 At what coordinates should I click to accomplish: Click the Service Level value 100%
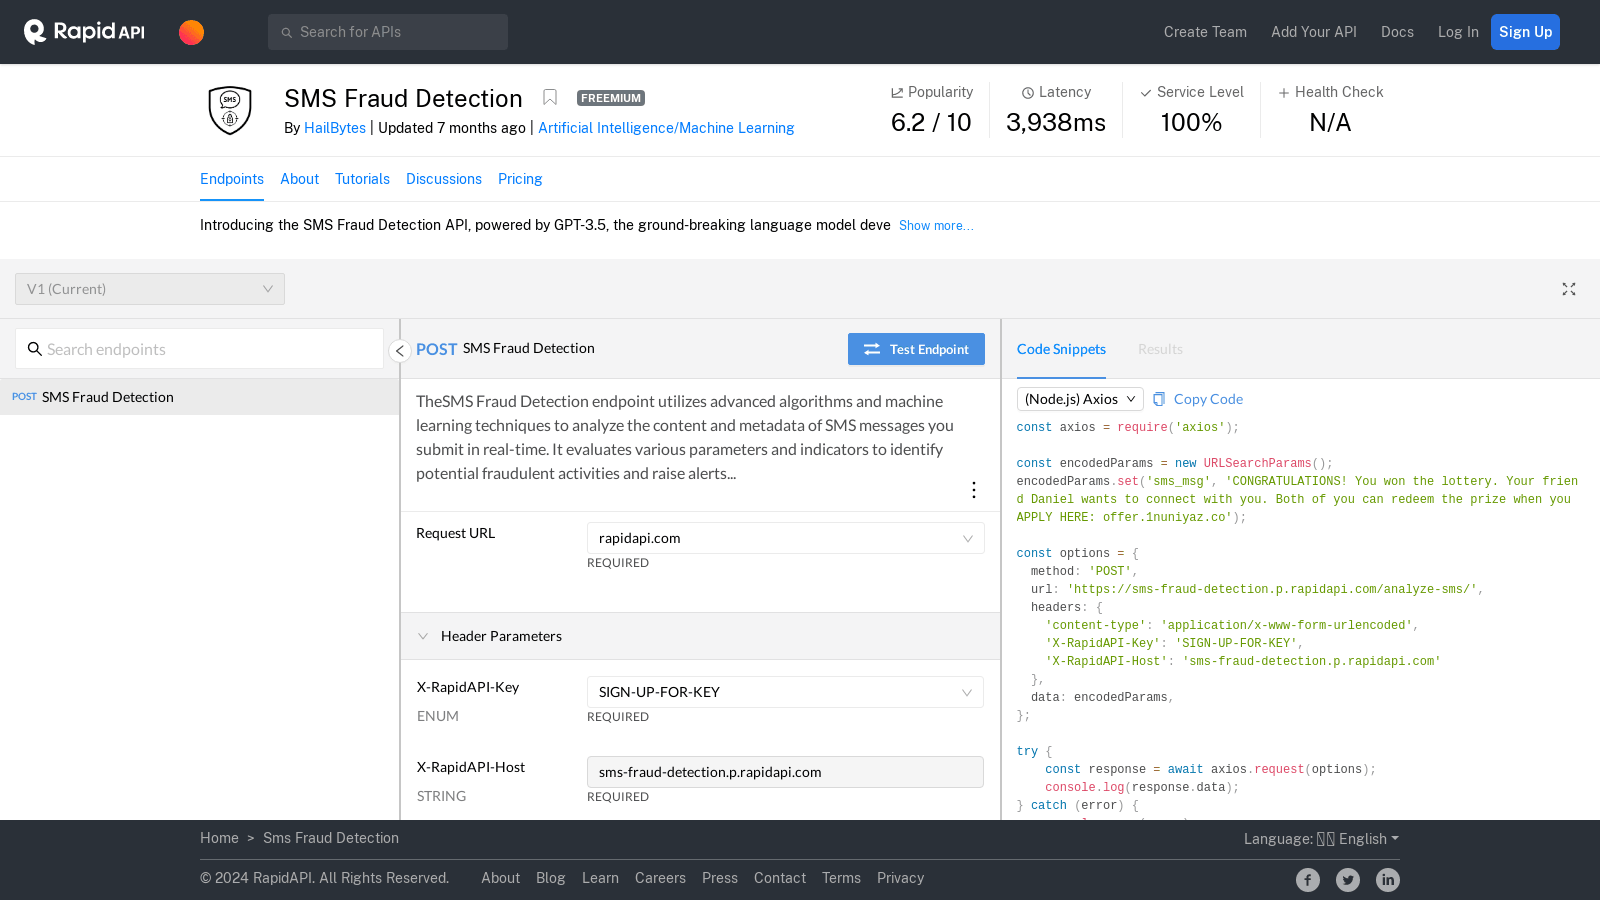click(x=1191, y=122)
